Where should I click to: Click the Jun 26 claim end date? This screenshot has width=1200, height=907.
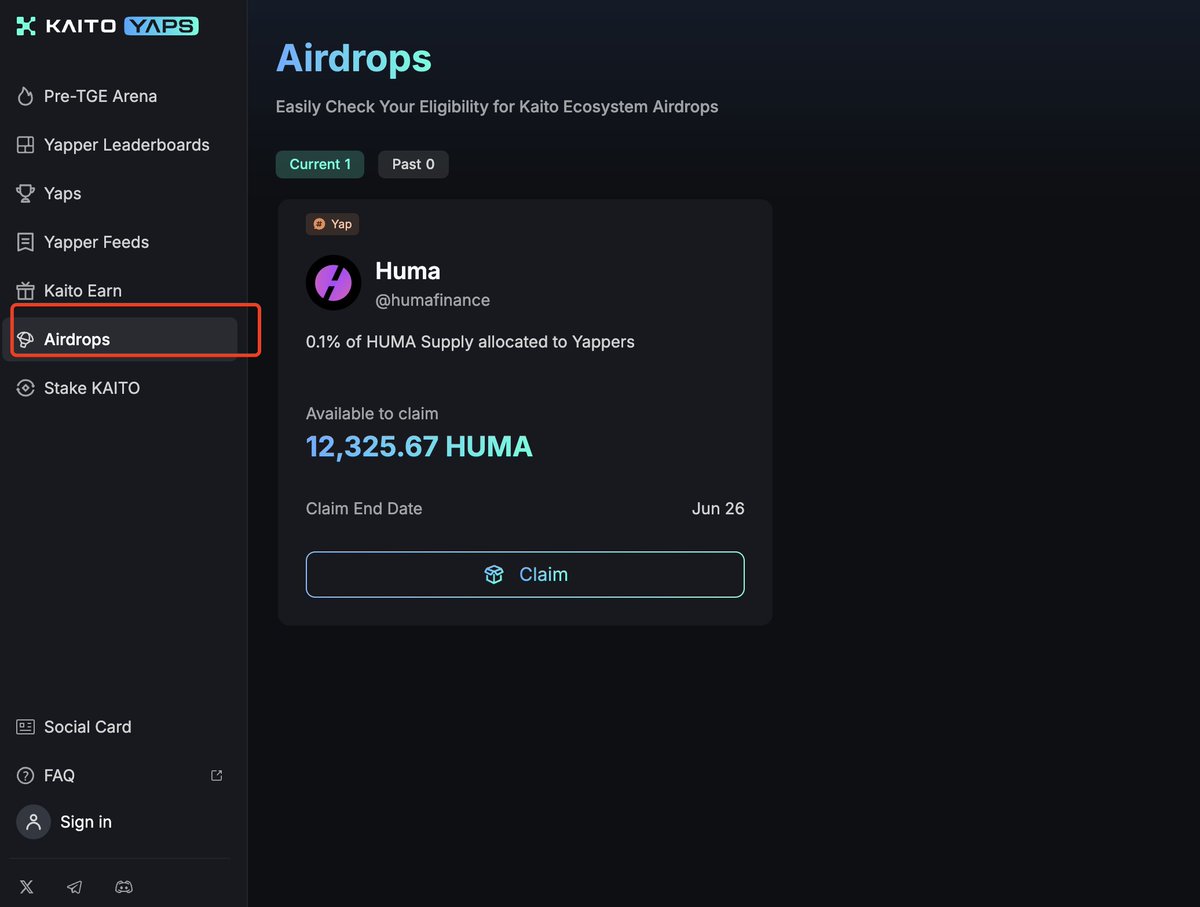click(718, 509)
